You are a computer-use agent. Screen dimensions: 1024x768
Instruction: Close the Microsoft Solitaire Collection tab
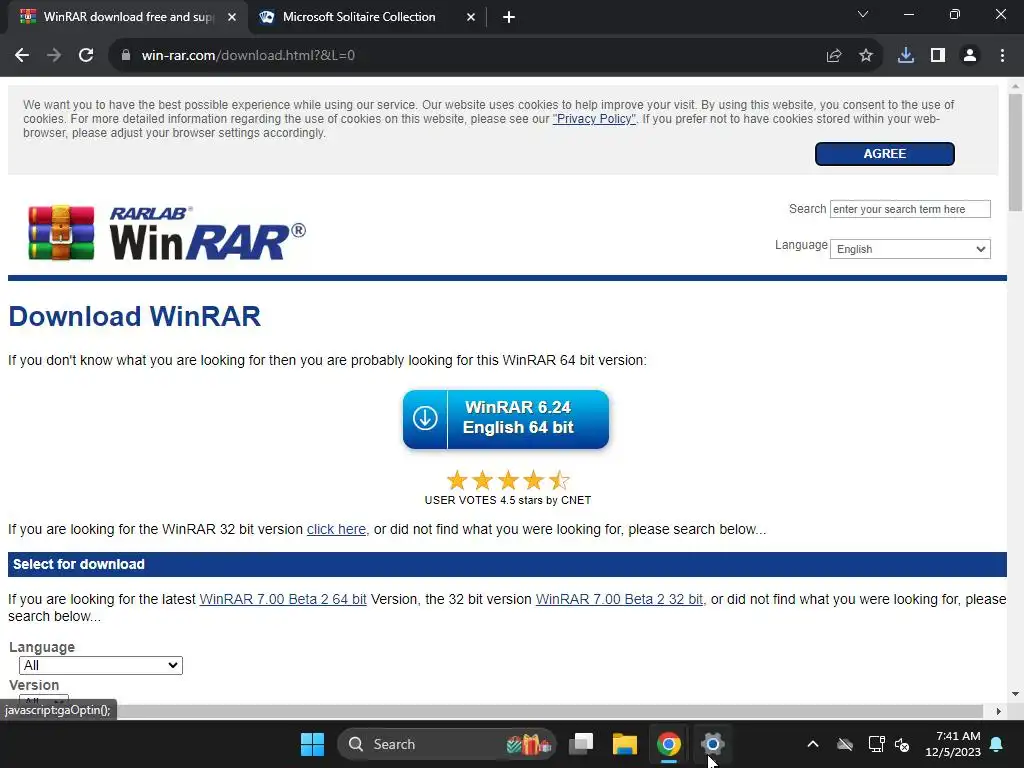point(471,18)
